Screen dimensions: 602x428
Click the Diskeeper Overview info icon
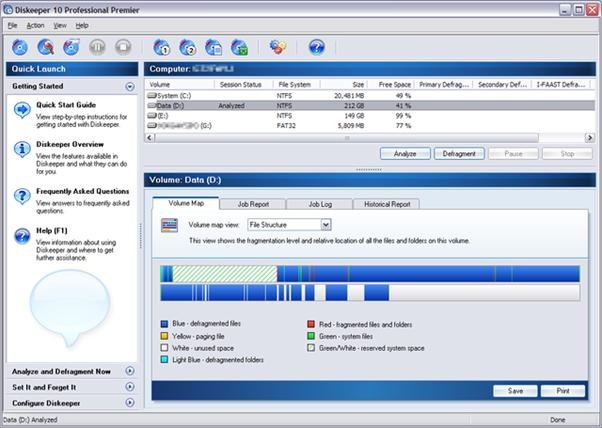click(21, 150)
